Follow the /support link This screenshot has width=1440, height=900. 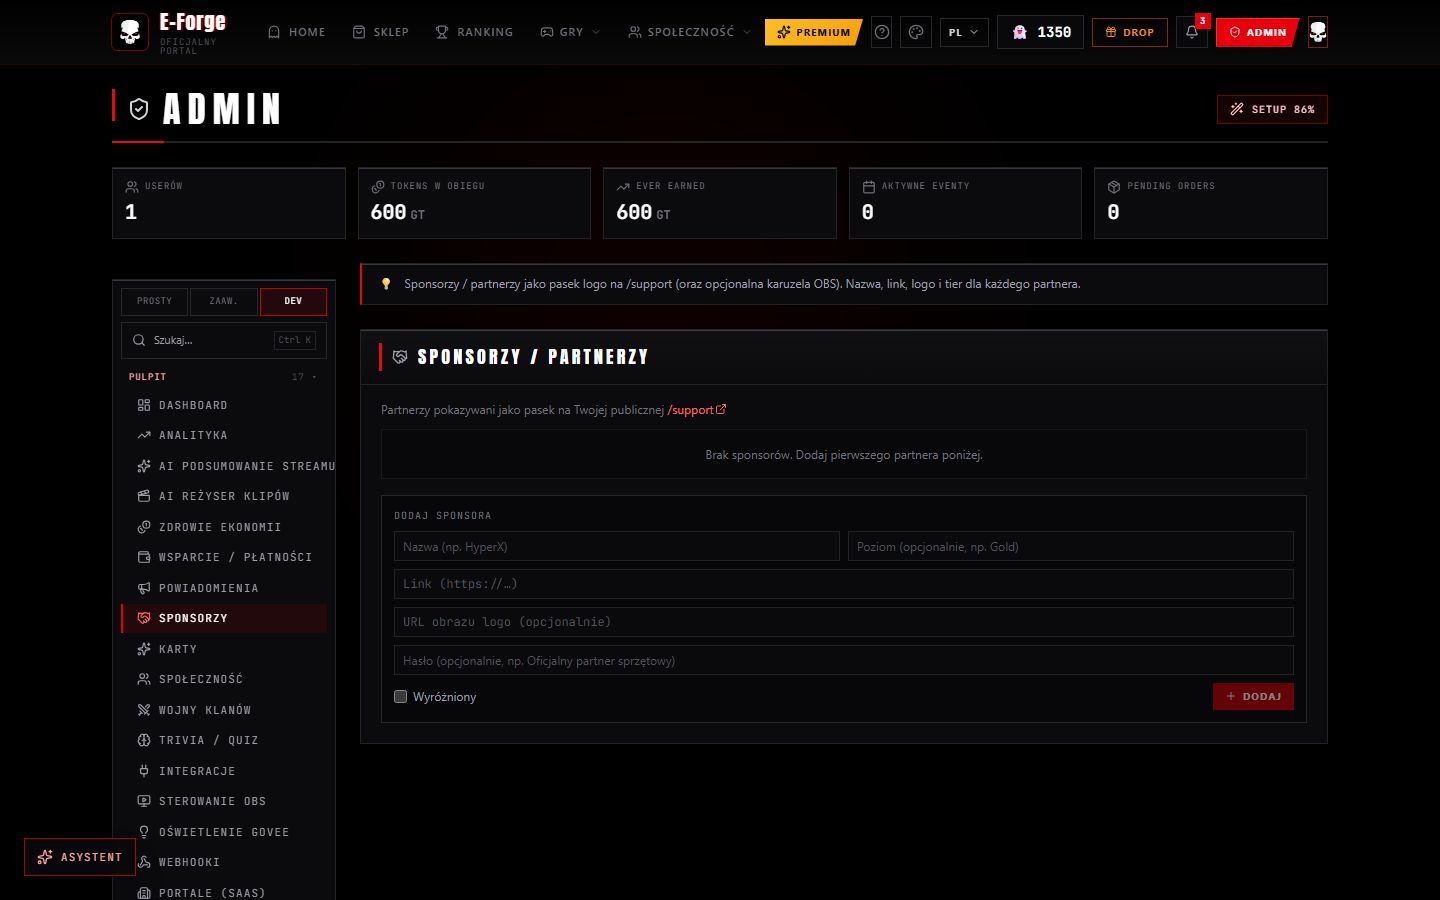[x=697, y=410]
